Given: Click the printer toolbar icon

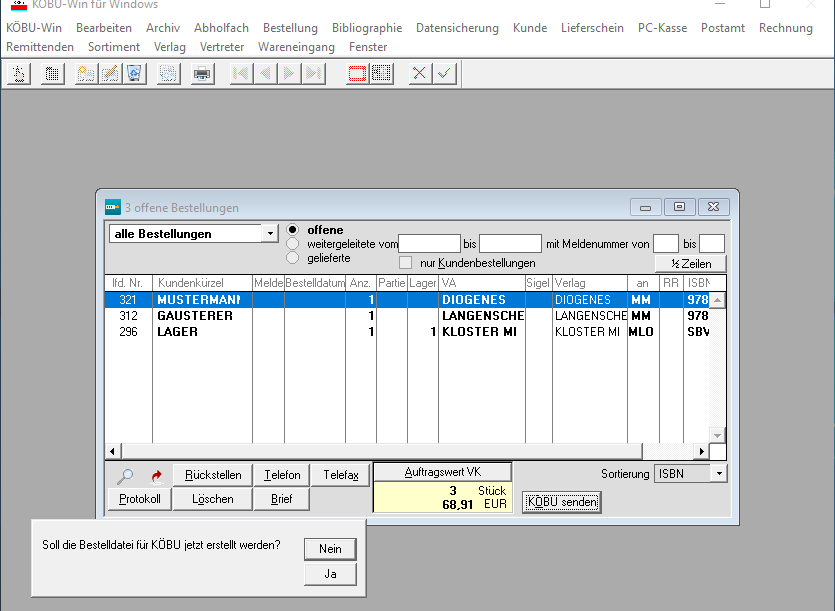Looking at the screenshot, I should tap(202, 74).
